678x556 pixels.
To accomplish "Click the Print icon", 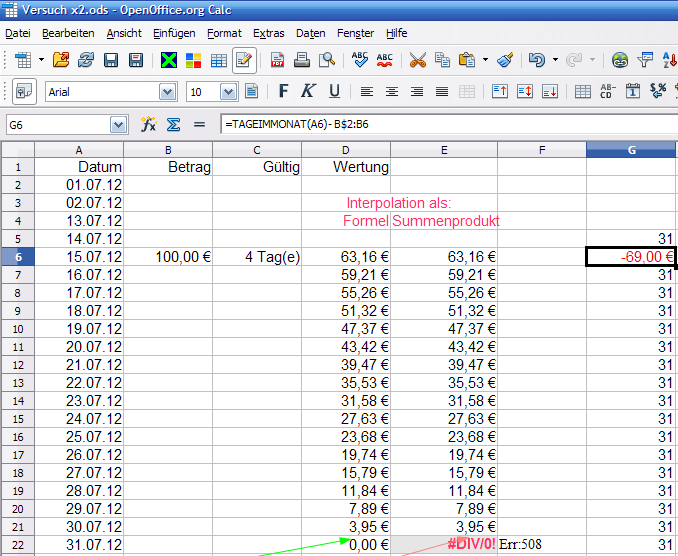I will [302, 60].
